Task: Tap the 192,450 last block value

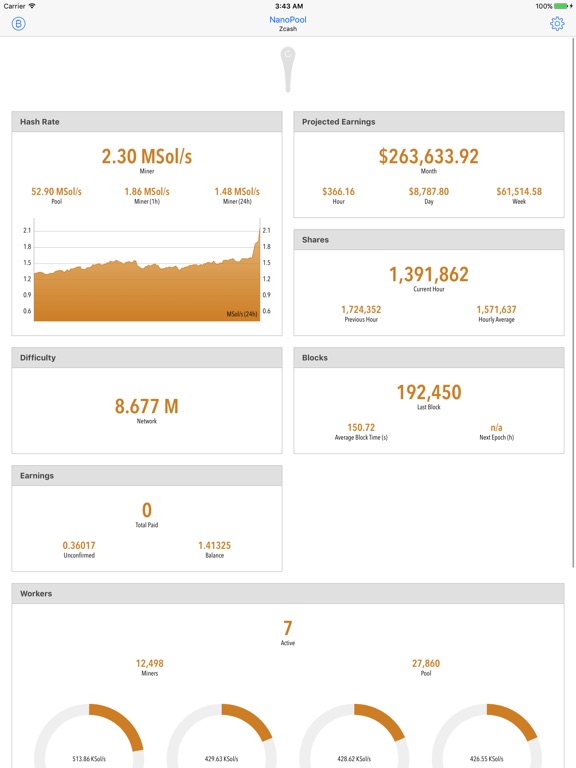Action: [429, 392]
